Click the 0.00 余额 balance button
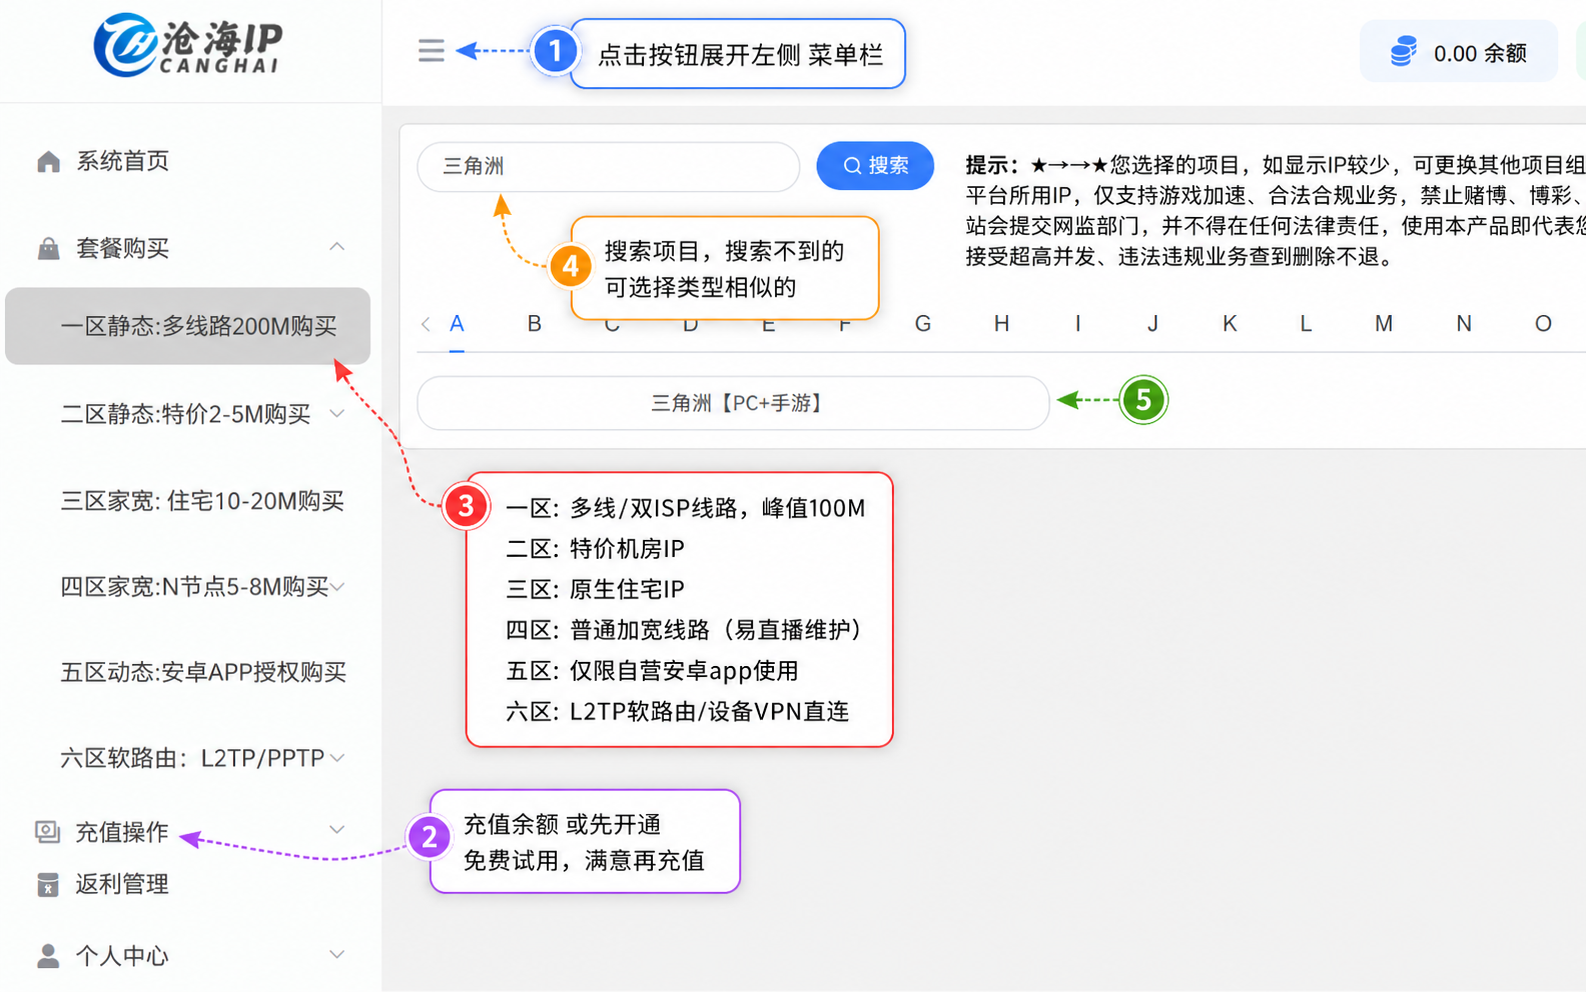 pyautogui.click(x=1459, y=52)
